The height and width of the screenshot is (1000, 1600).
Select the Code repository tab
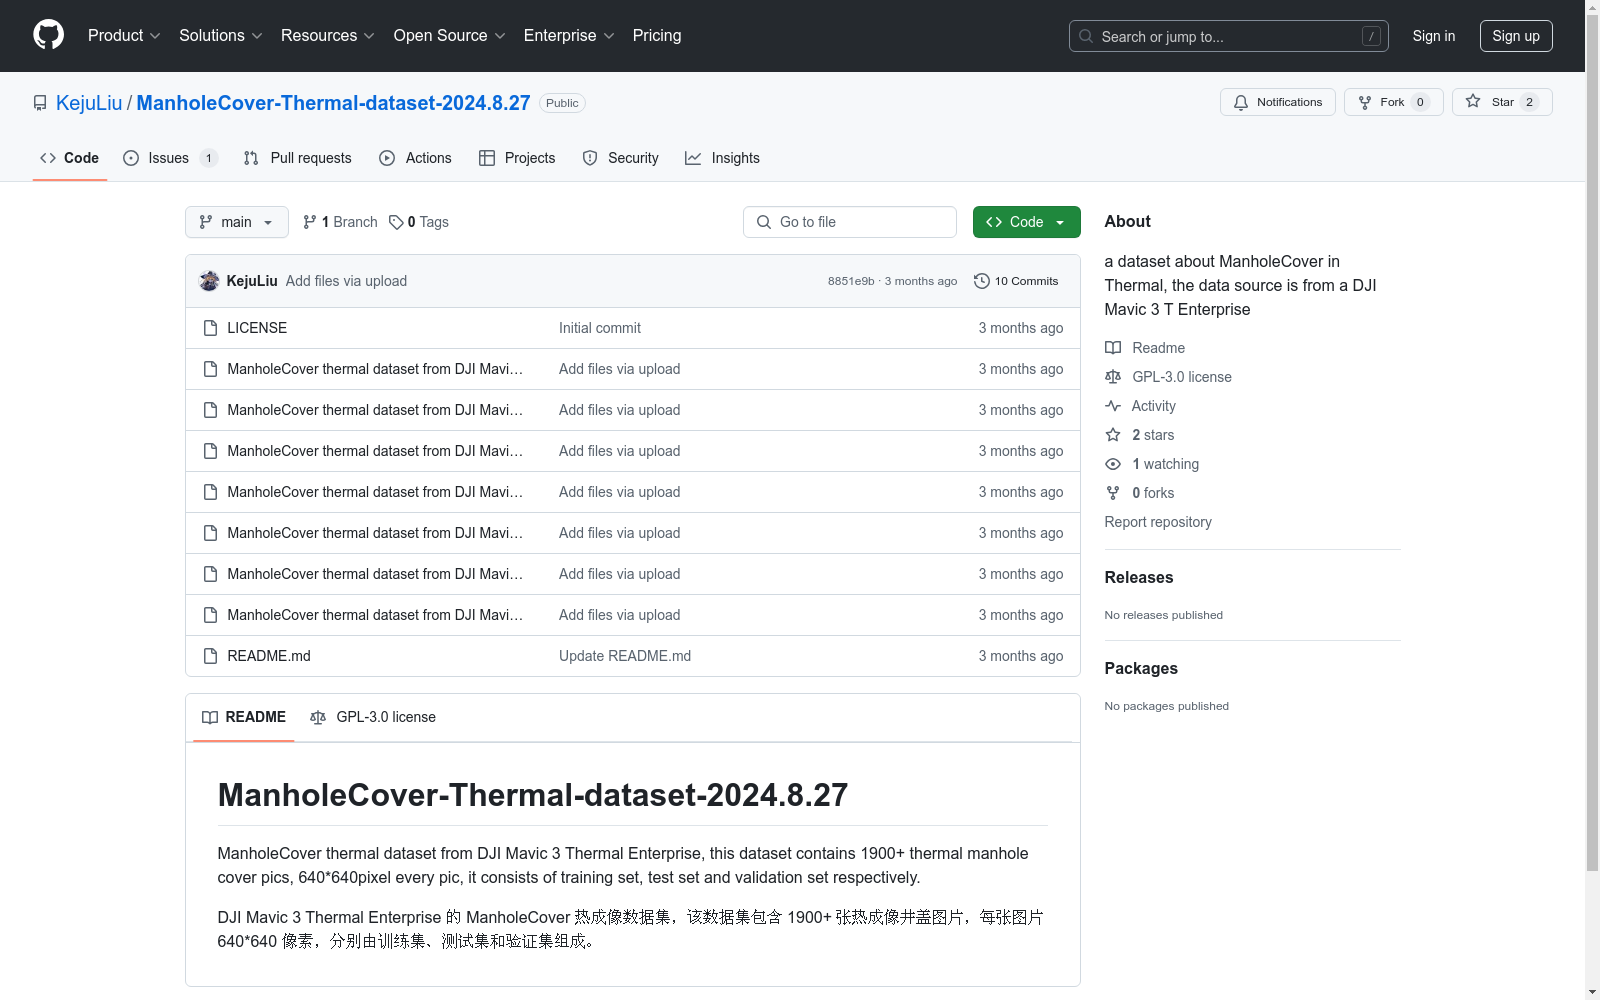[x=70, y=158]
